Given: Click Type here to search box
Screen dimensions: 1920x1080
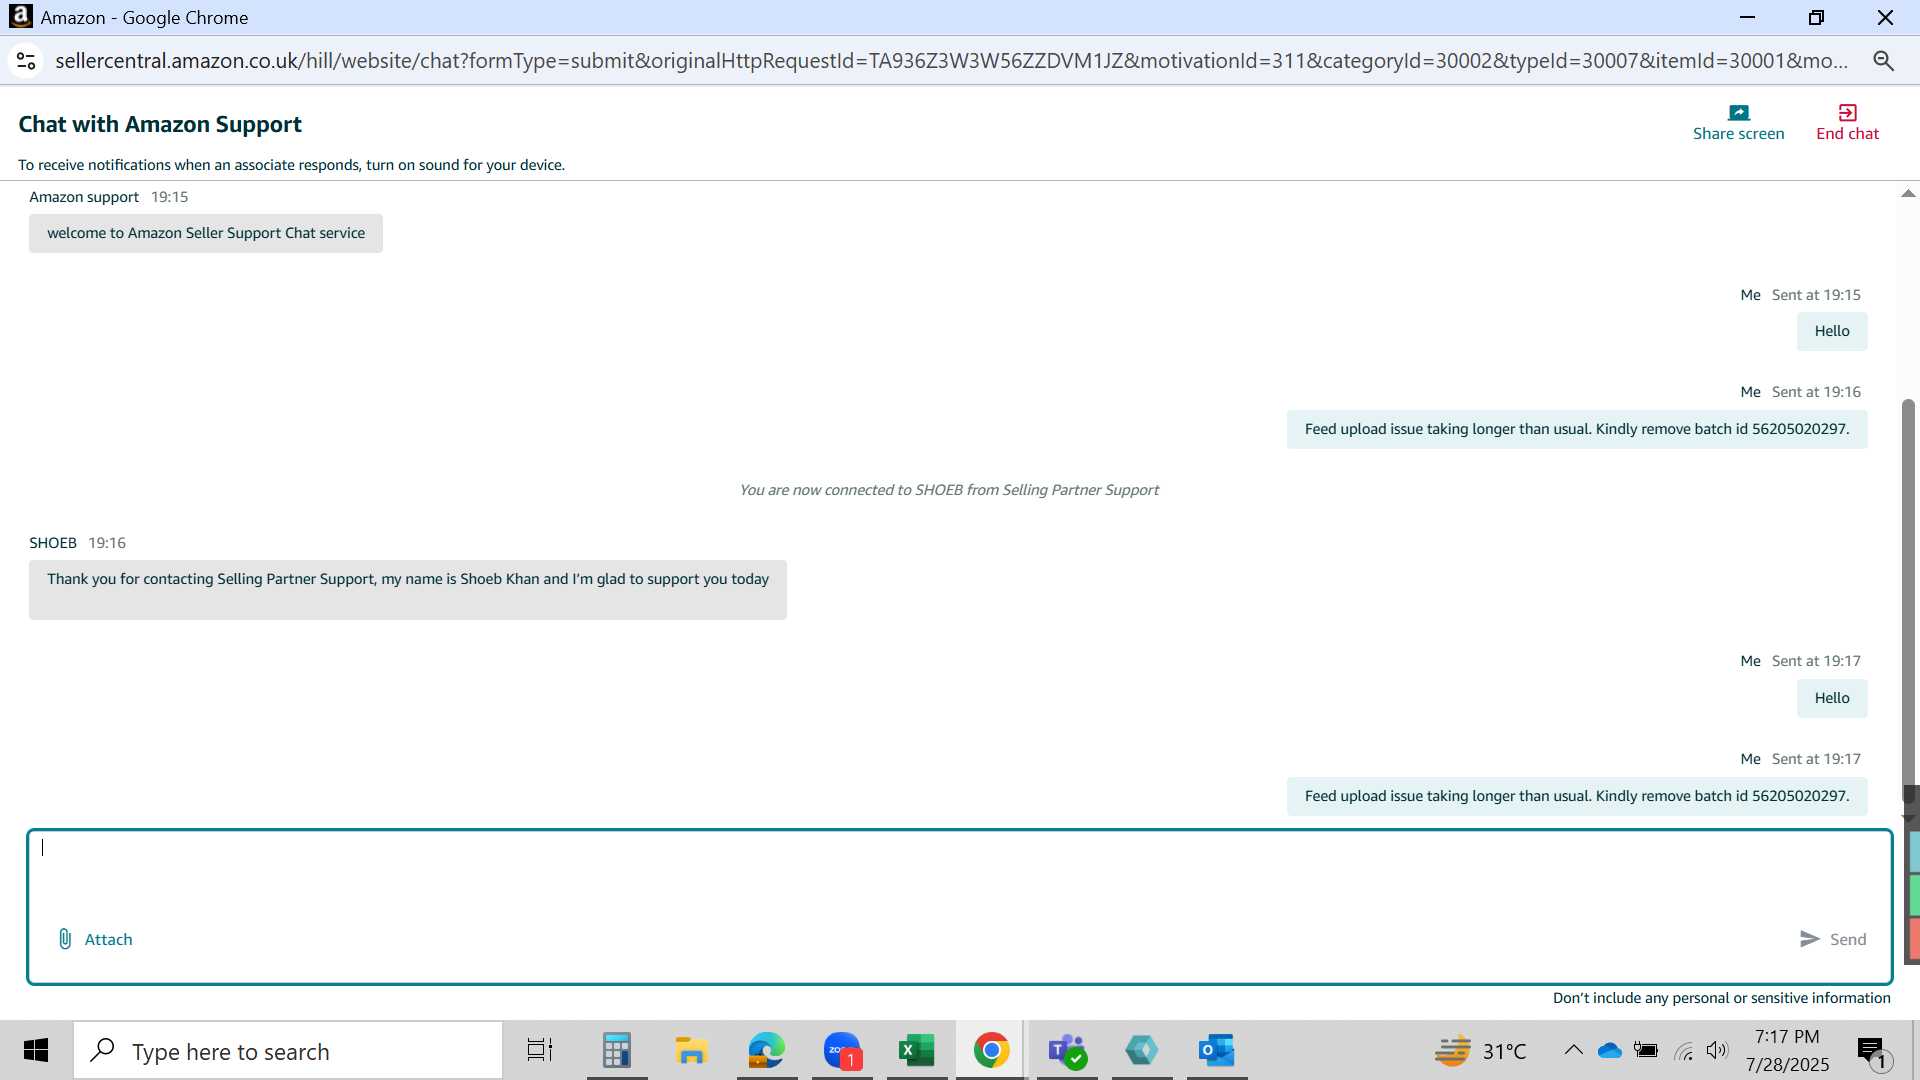Looking at the screenshot, I should [x=288, y=1051].
